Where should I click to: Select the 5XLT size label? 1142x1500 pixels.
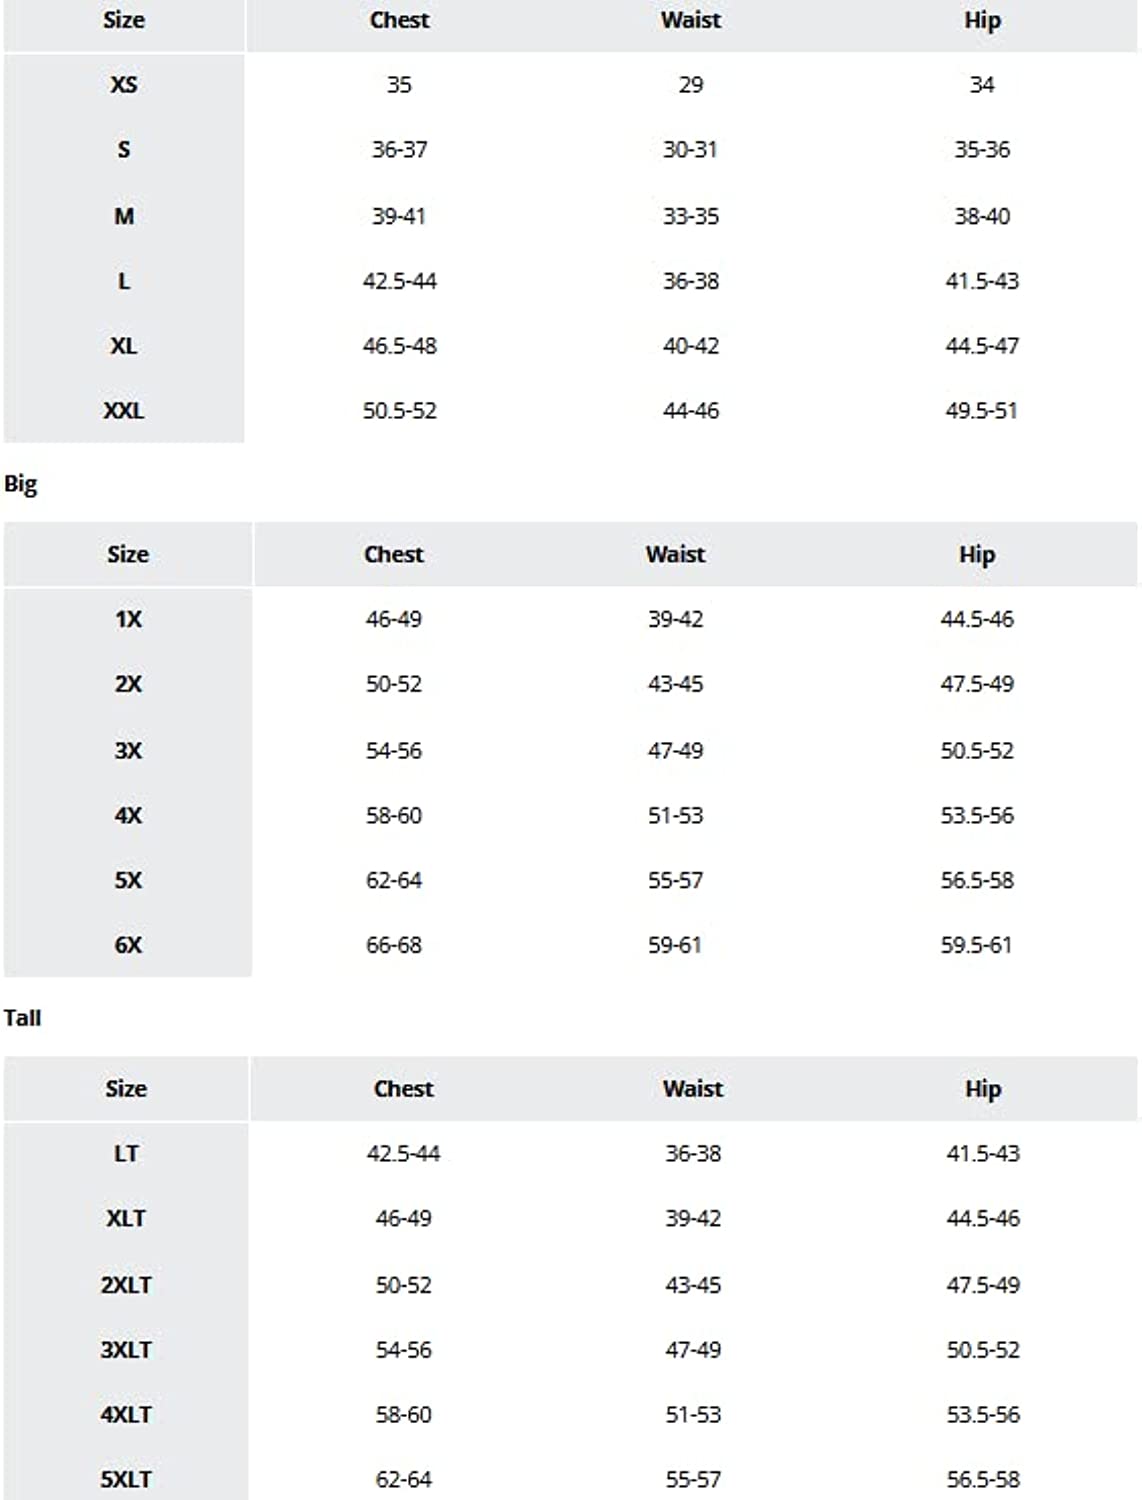click(x=126, y=1479)
